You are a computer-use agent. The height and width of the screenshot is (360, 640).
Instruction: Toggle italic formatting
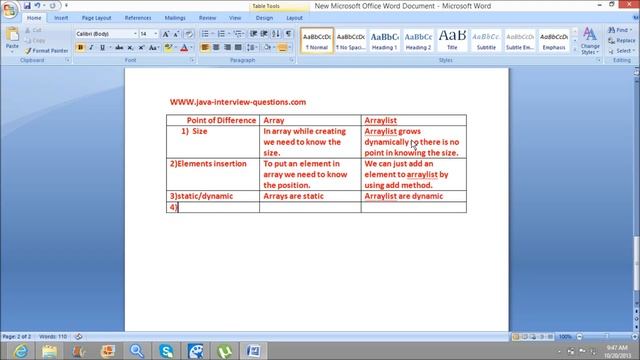(x=91, y=48)
